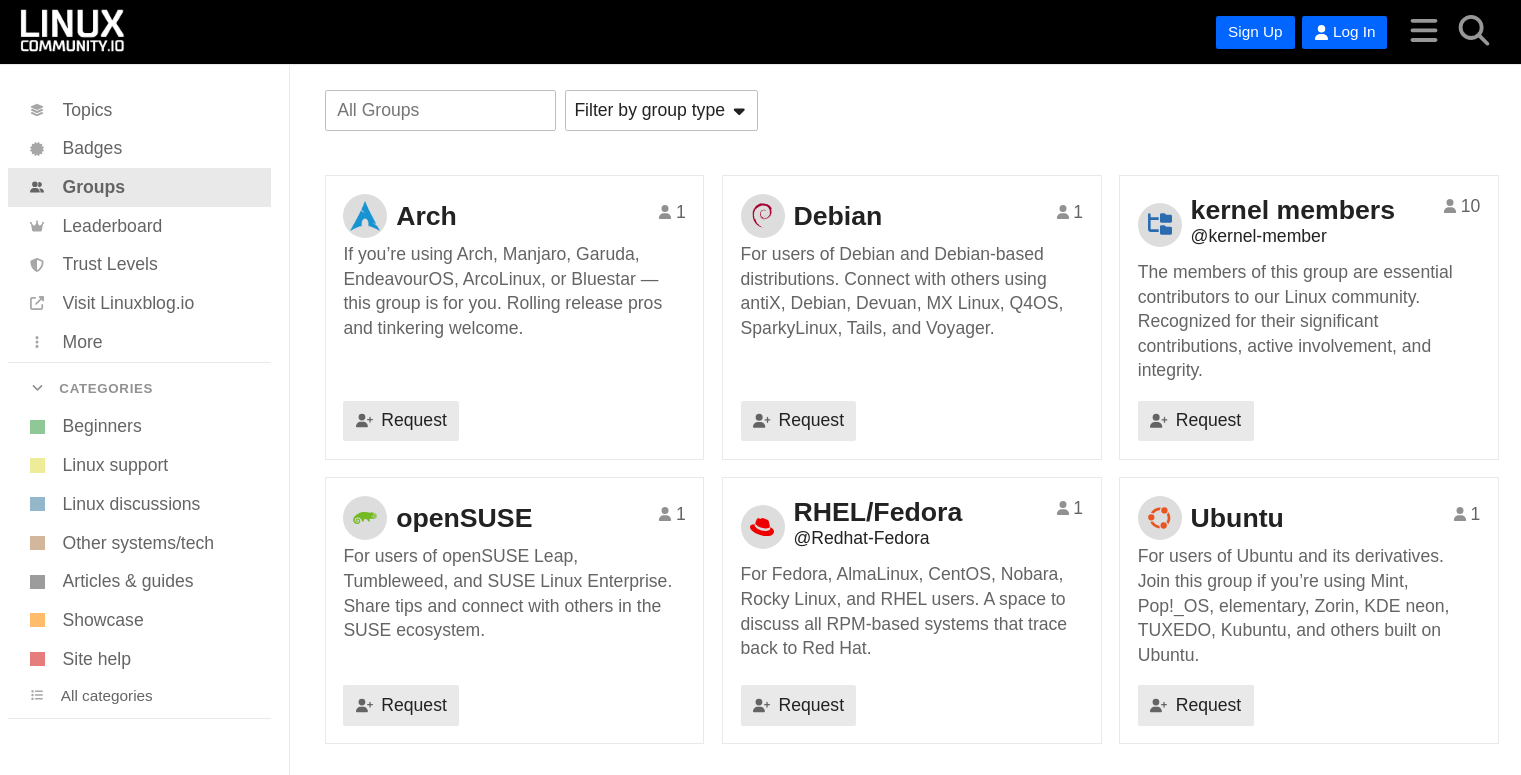Image resolution: width=1521 pixels, height=775 pixels.
Task: Click the Badges certificate icon
Action: 37,149
